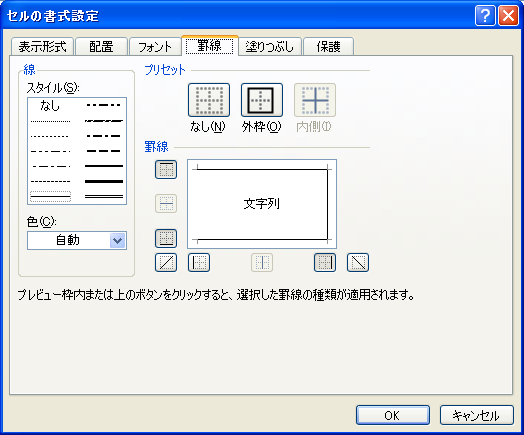Image resolution: width=524 pixels, height=435 pixels.
Task: Select the medium solid line style
Action: 104,166
